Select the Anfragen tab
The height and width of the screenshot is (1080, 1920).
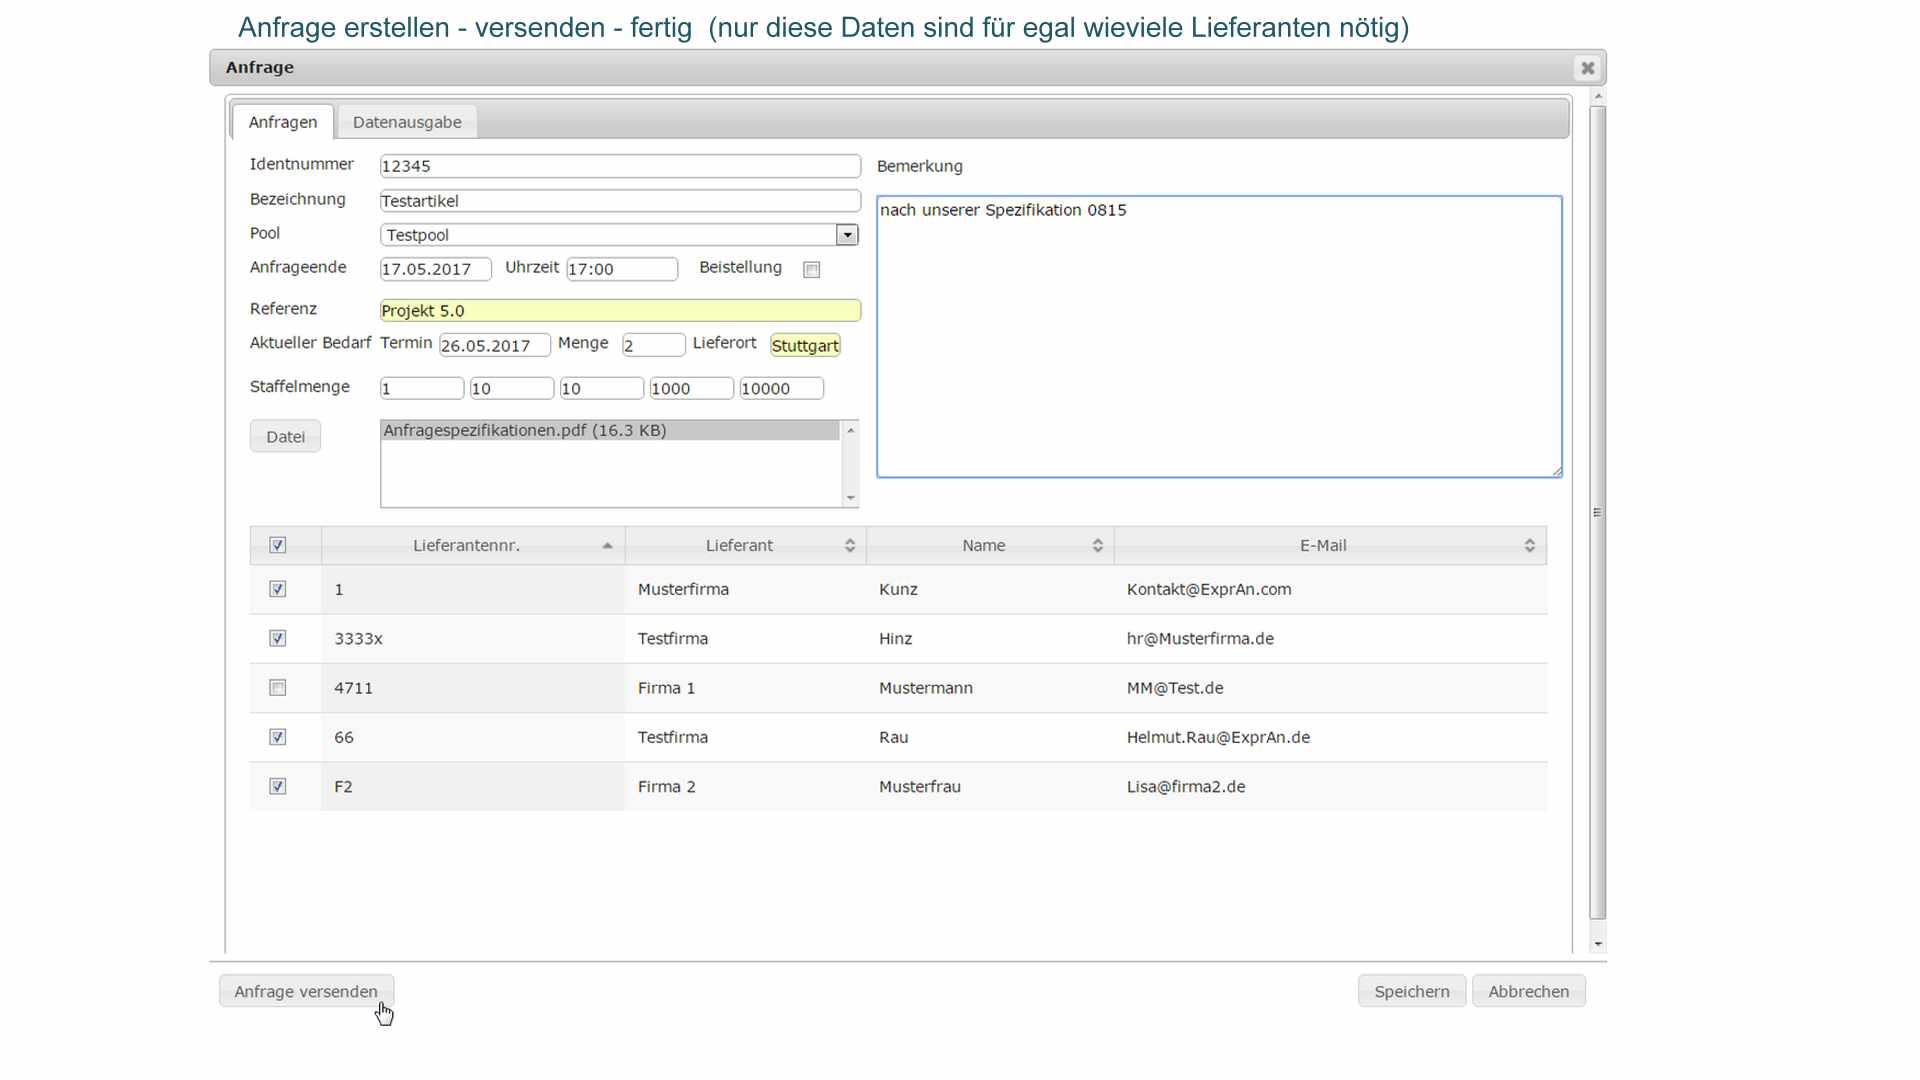point(283,122)
